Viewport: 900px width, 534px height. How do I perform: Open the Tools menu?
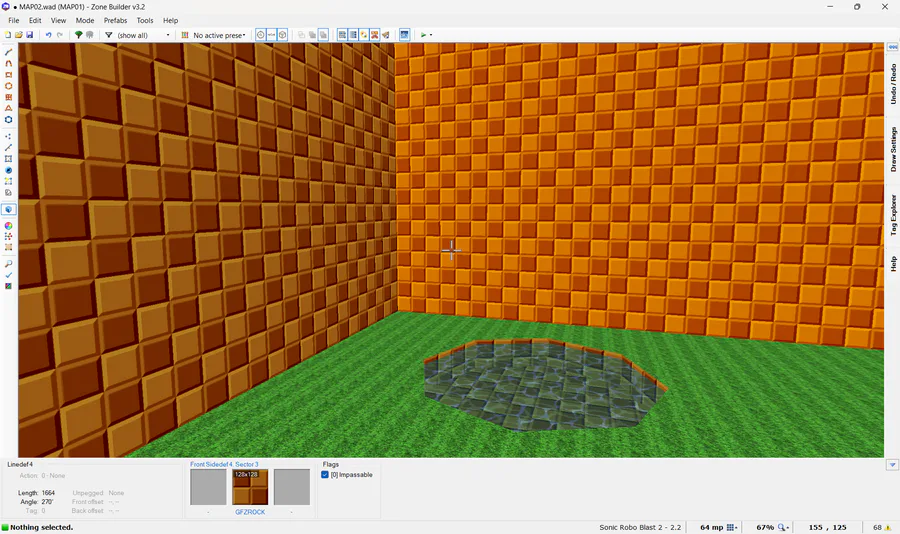coord(145,20)
